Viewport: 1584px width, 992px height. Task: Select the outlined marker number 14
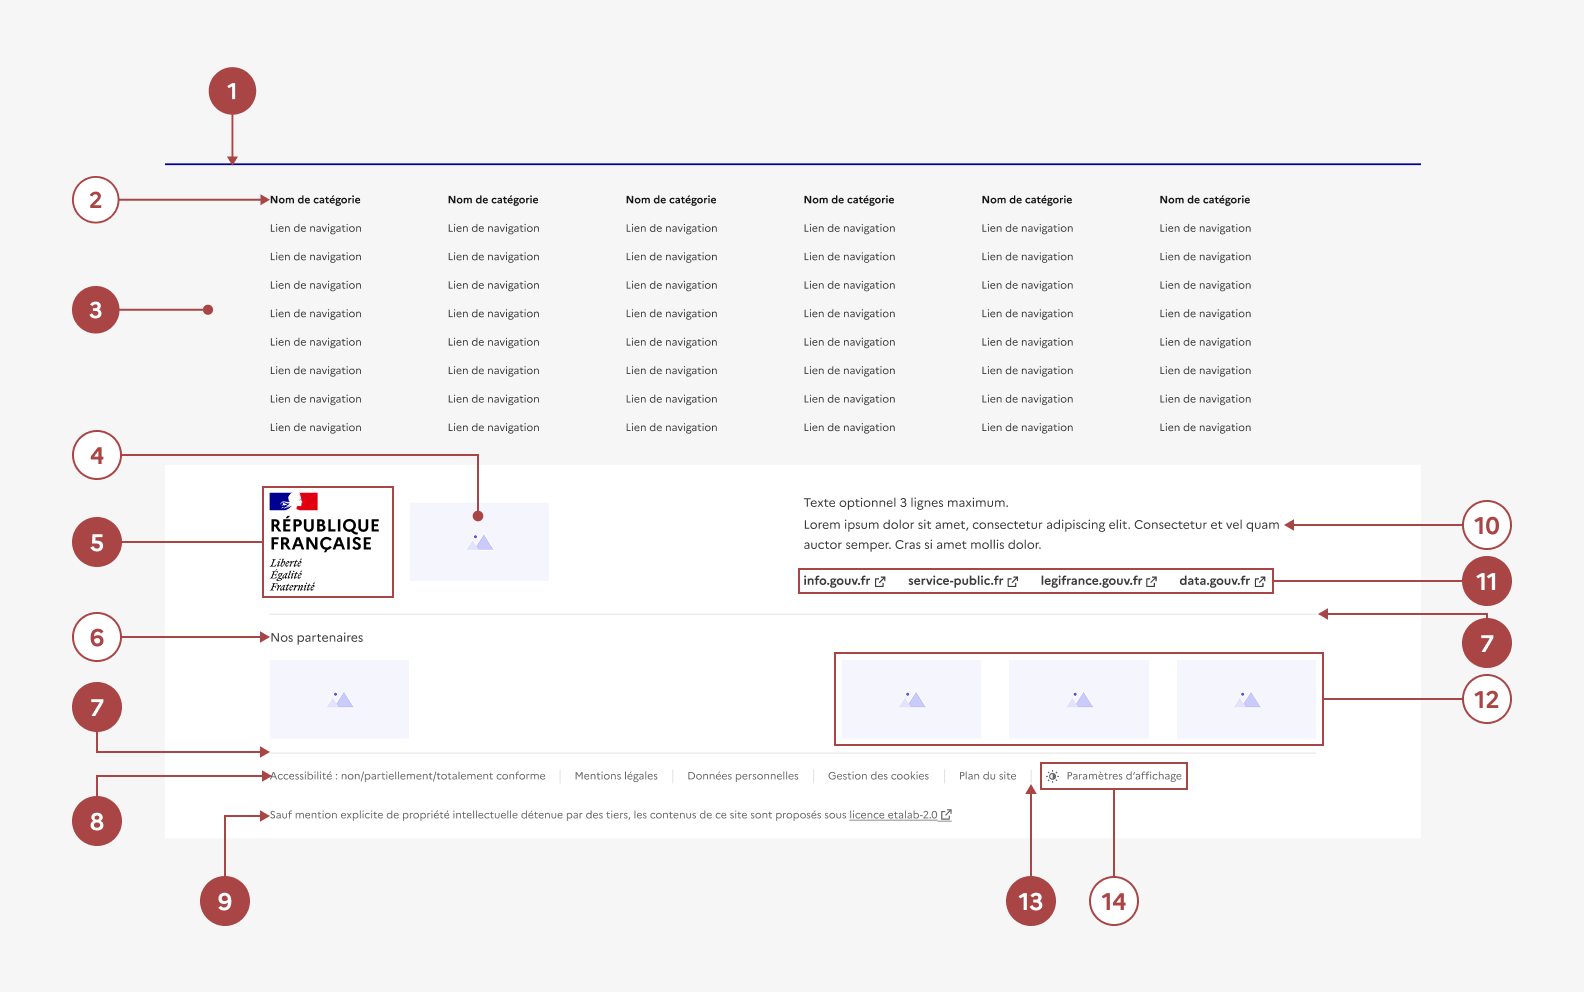click(1113, 901)
